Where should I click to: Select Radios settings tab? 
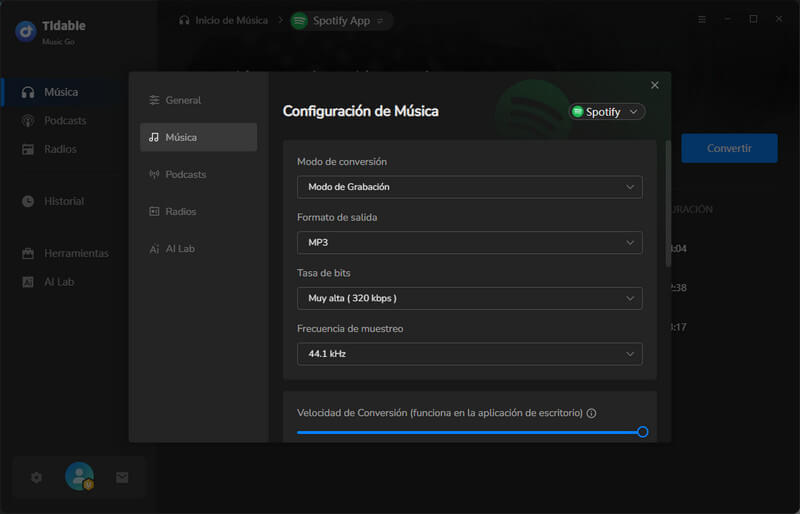pyautogui.click(x=198, y=211)
